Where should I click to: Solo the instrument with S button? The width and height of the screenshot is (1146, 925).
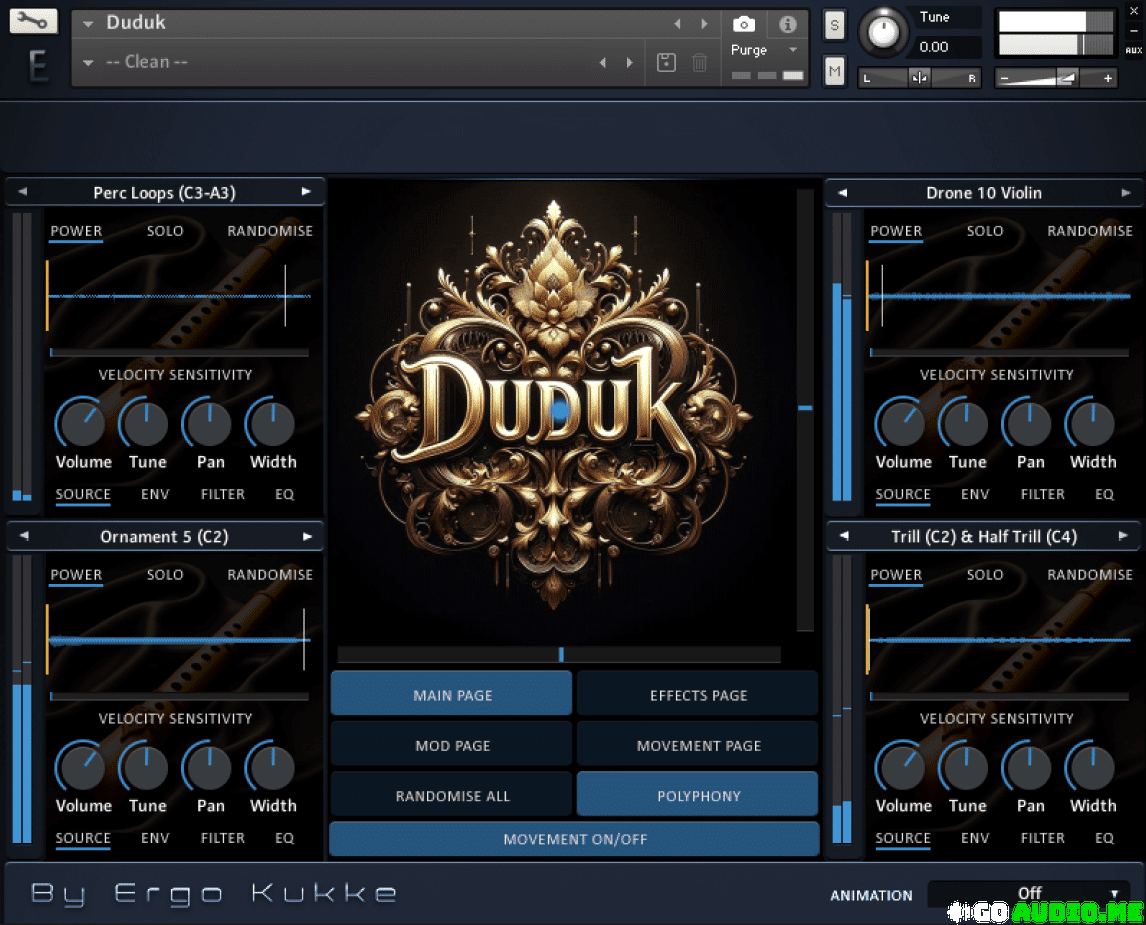pyautogui.click(x=834, y=25)
